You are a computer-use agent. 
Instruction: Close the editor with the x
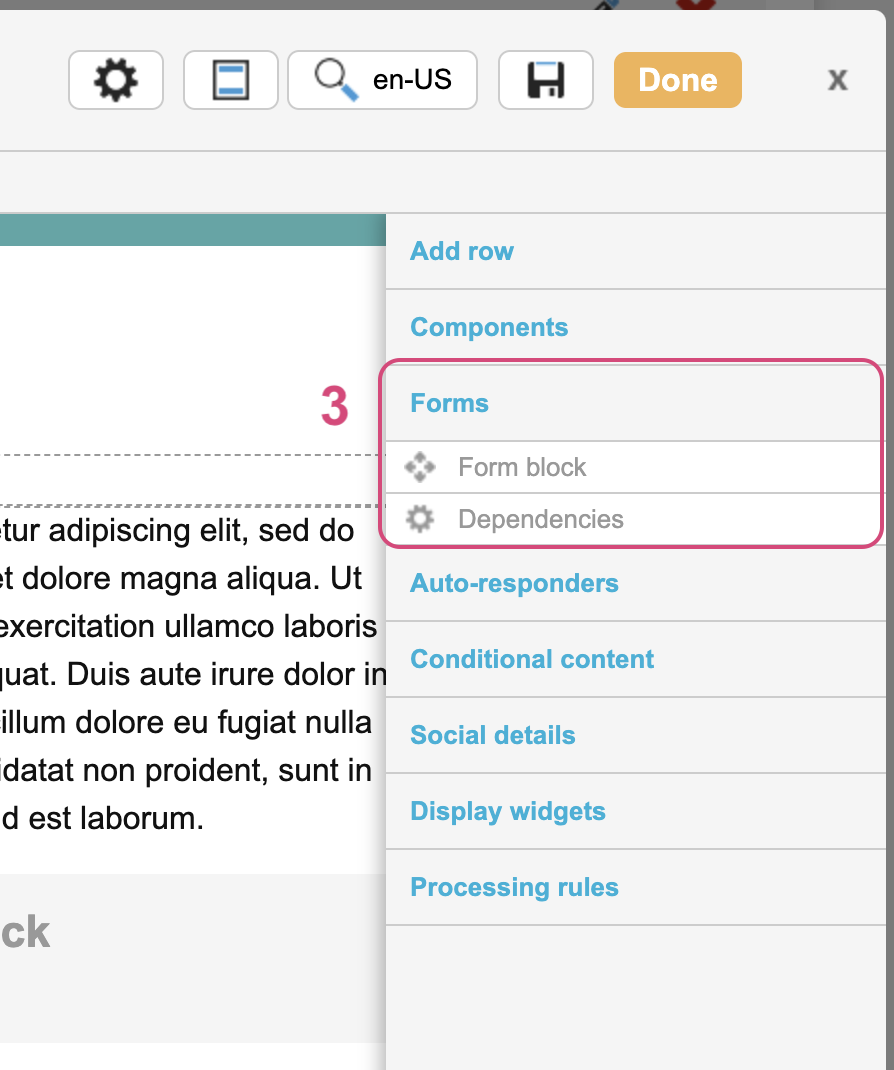point(838,80)
